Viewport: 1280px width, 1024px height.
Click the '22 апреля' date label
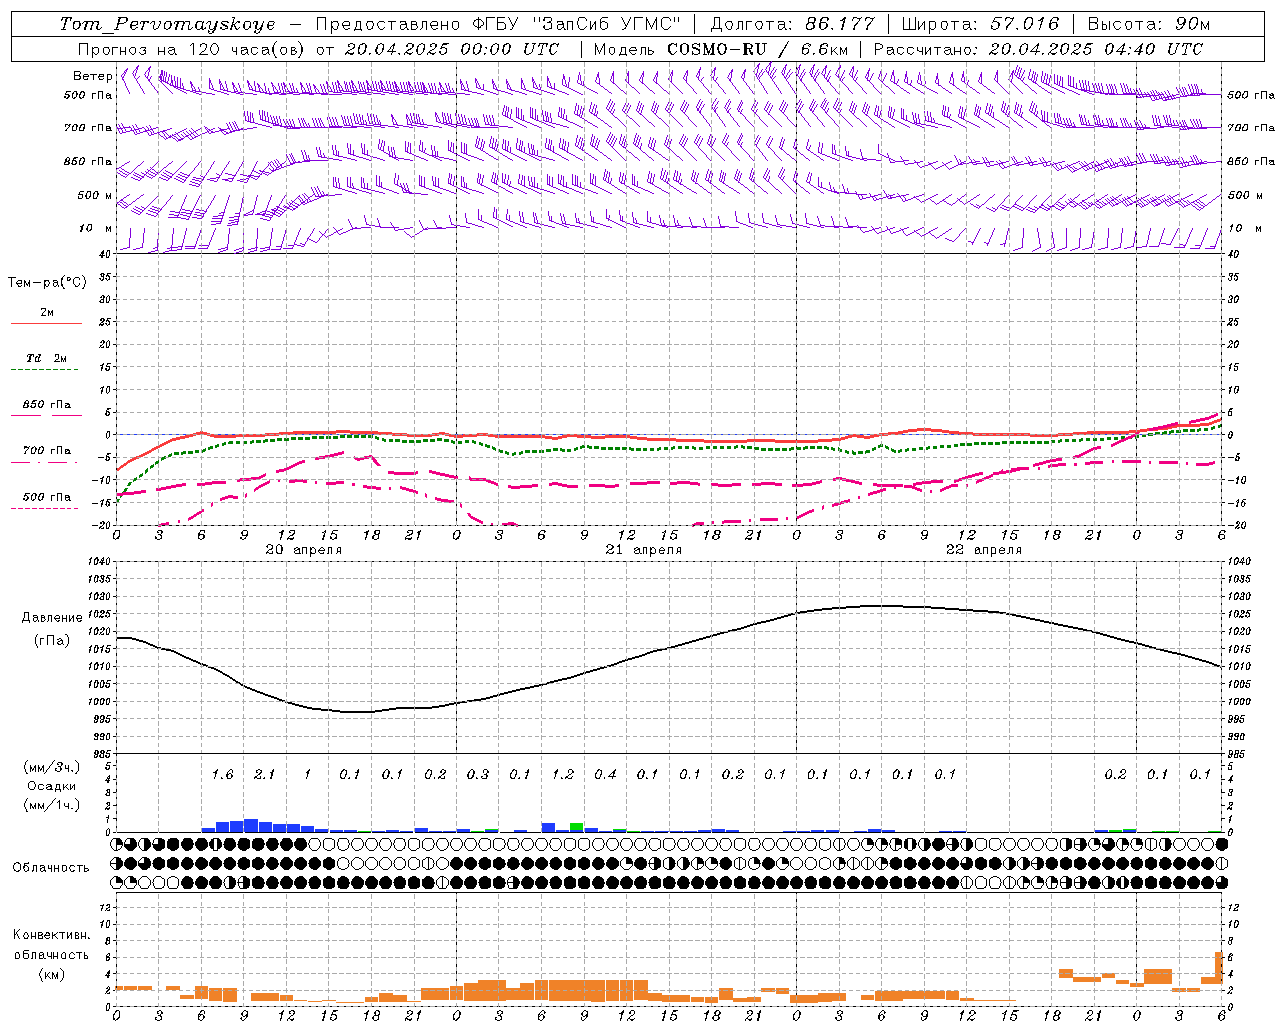[984, 550]
